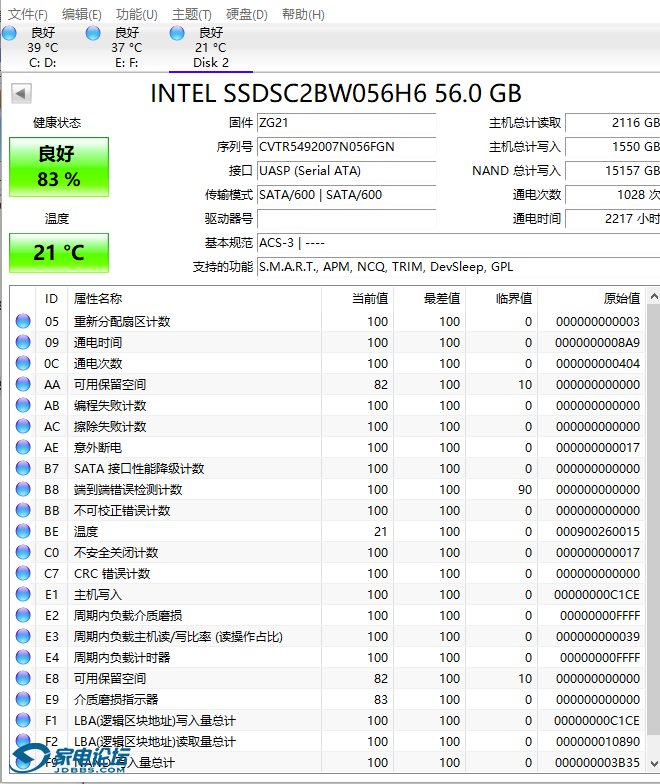
Task: Click the status icon for attribute AB
Action: 23,405
